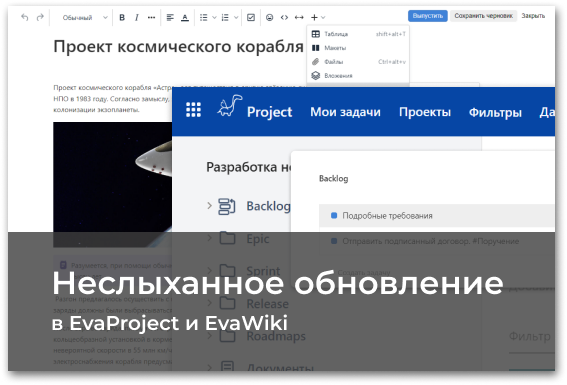Choose Макеты from the insert menu
The height and width of the screenshot is (385, 567).
pyautogui.click(x=358, y=48)
